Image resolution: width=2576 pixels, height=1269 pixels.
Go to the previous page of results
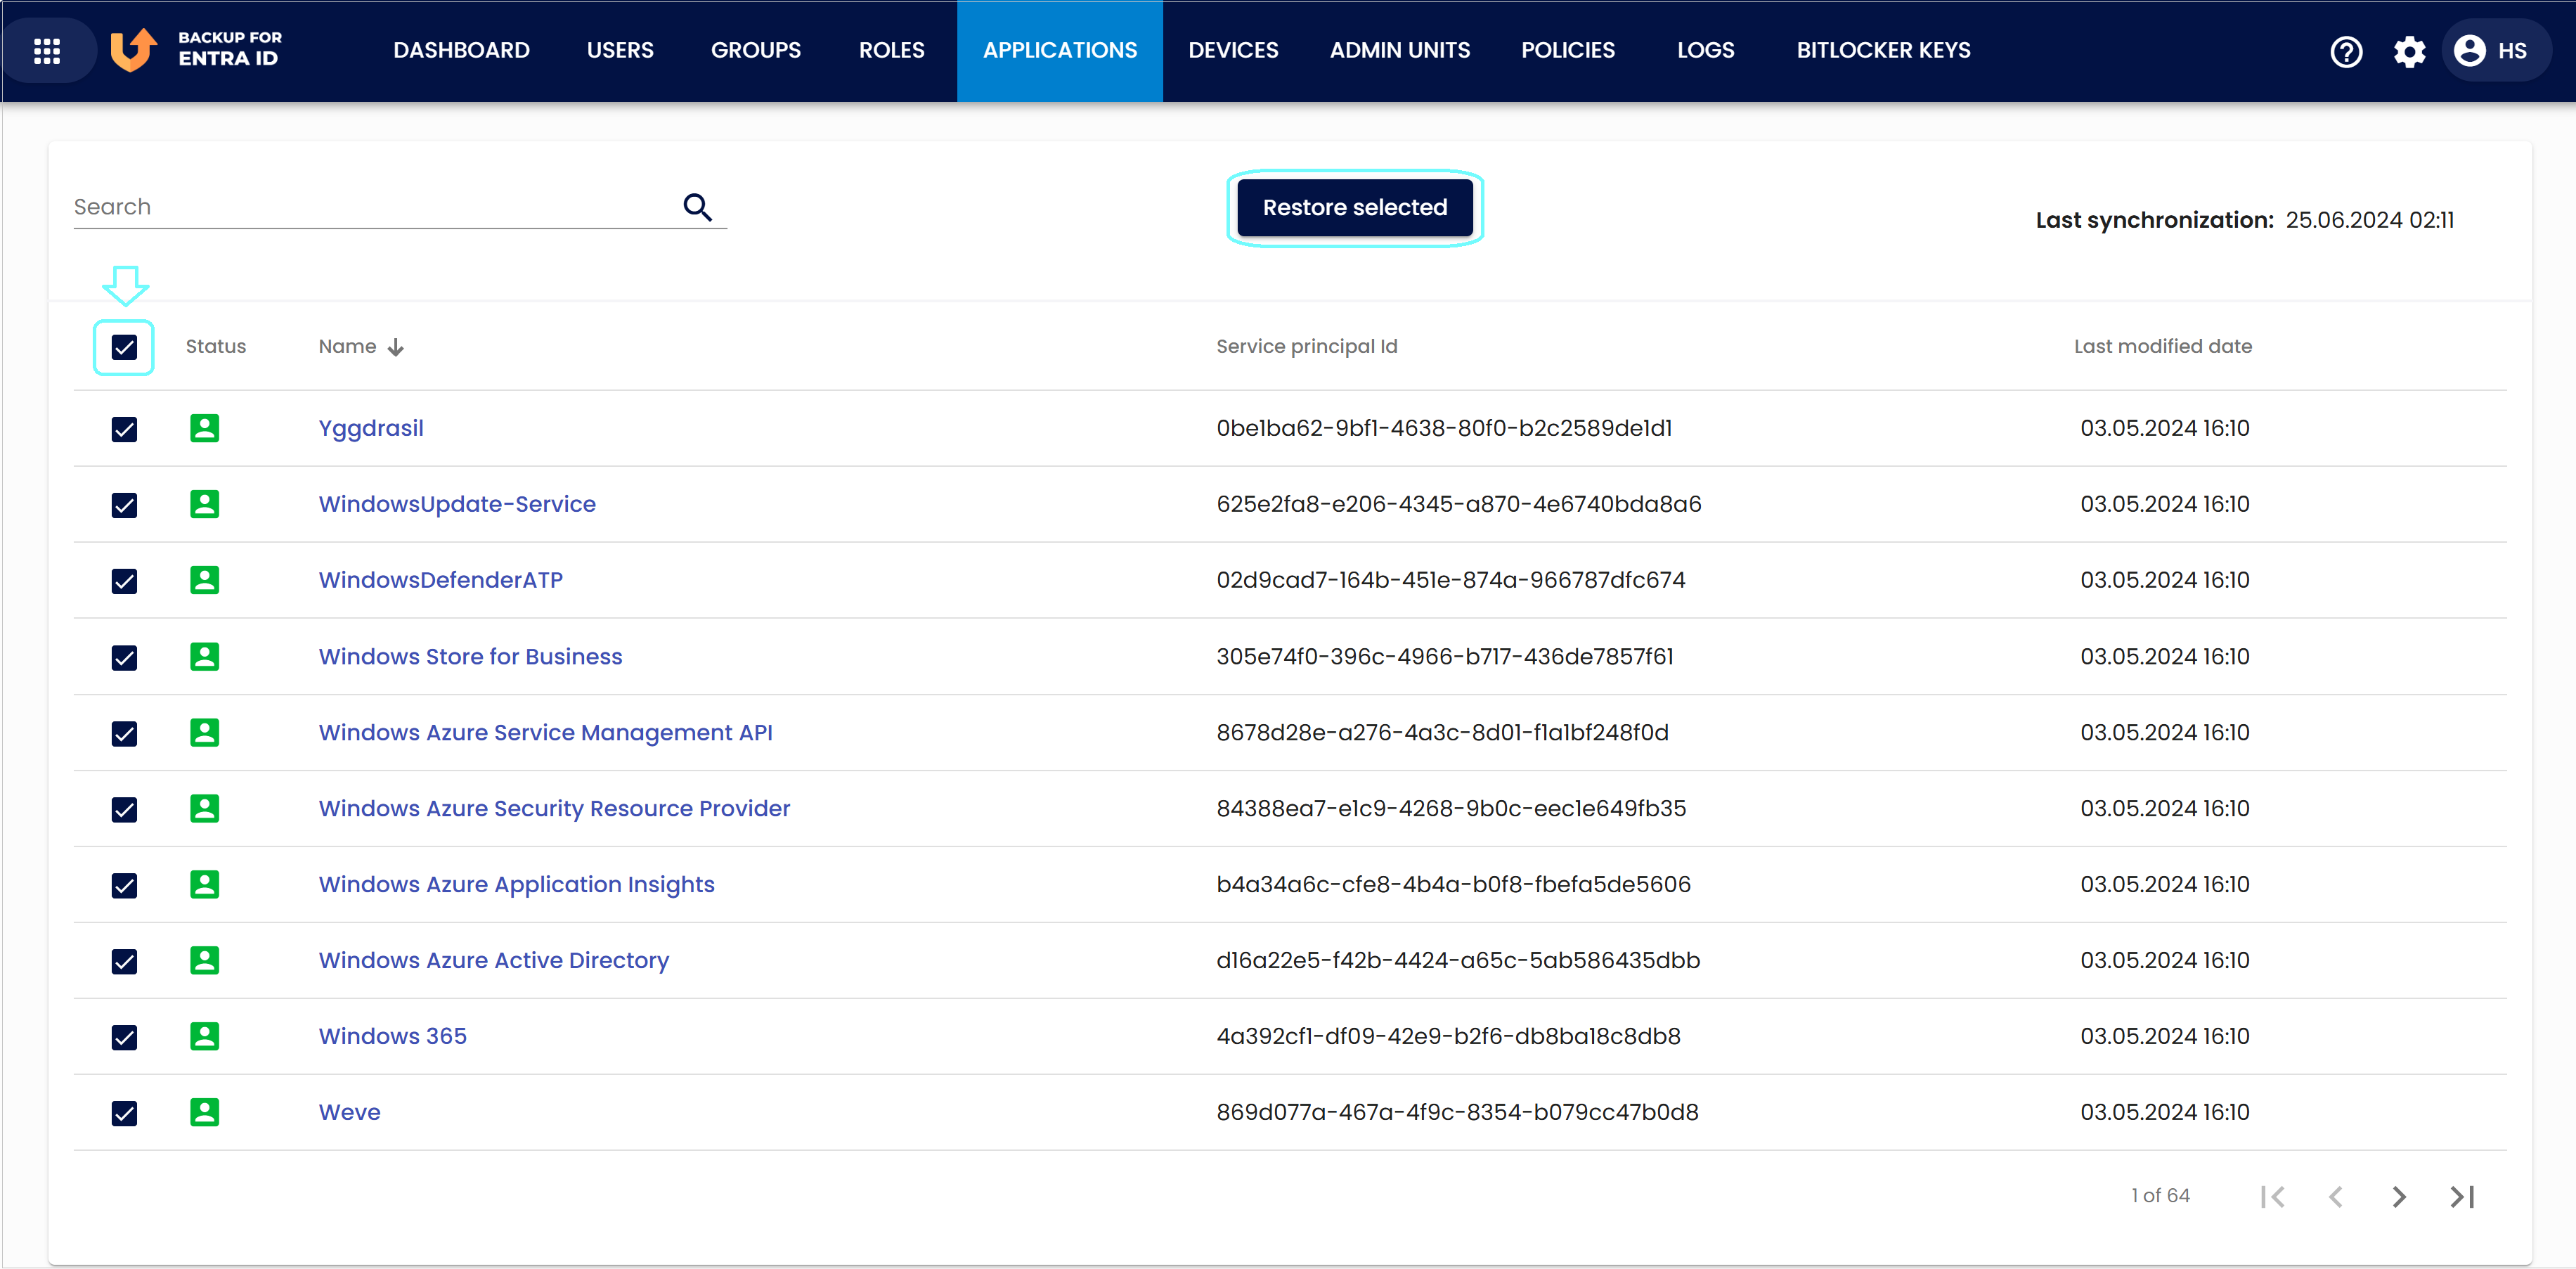[2336, 1196]
